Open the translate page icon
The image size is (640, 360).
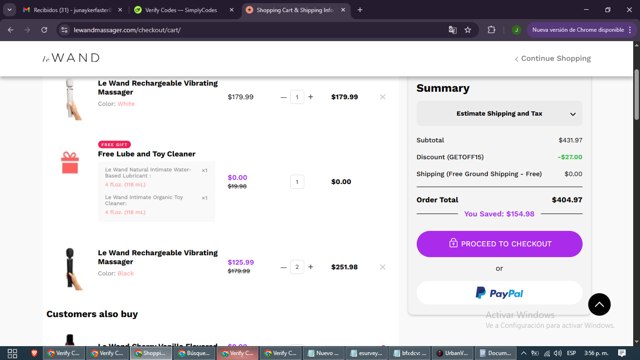(x=452, y=30)
